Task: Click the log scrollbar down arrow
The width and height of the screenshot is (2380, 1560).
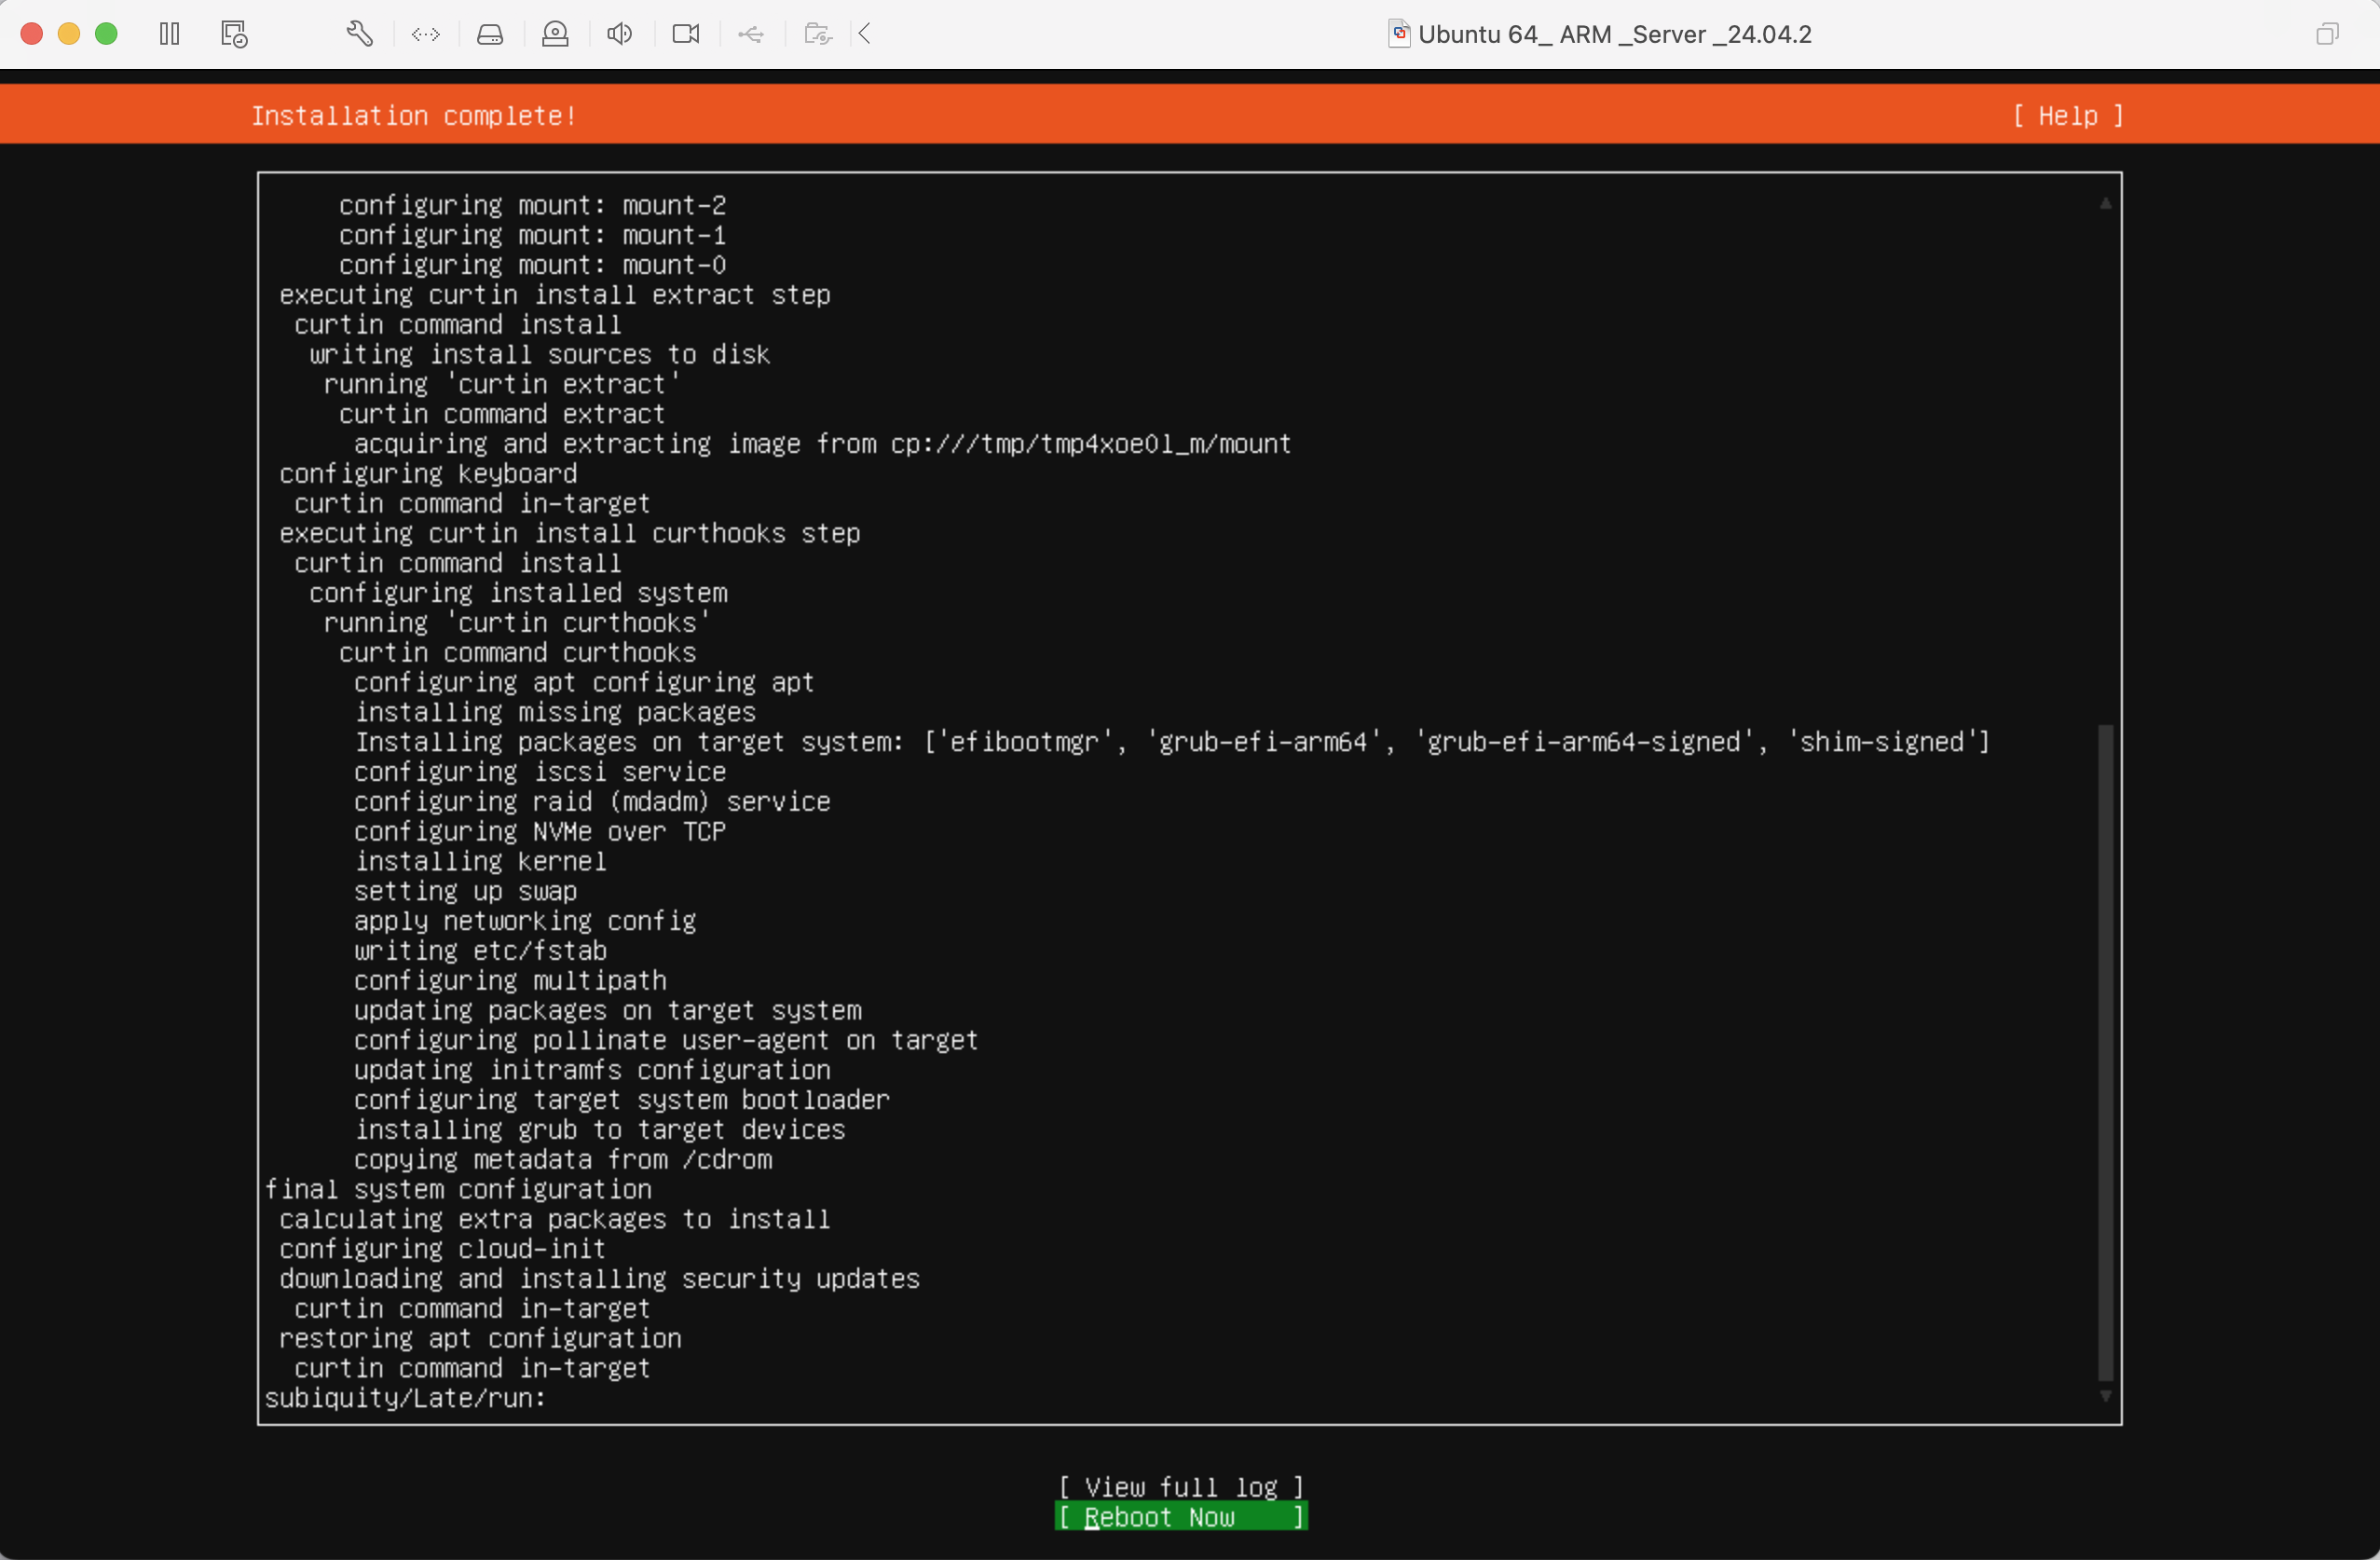Action: 2105,1396
